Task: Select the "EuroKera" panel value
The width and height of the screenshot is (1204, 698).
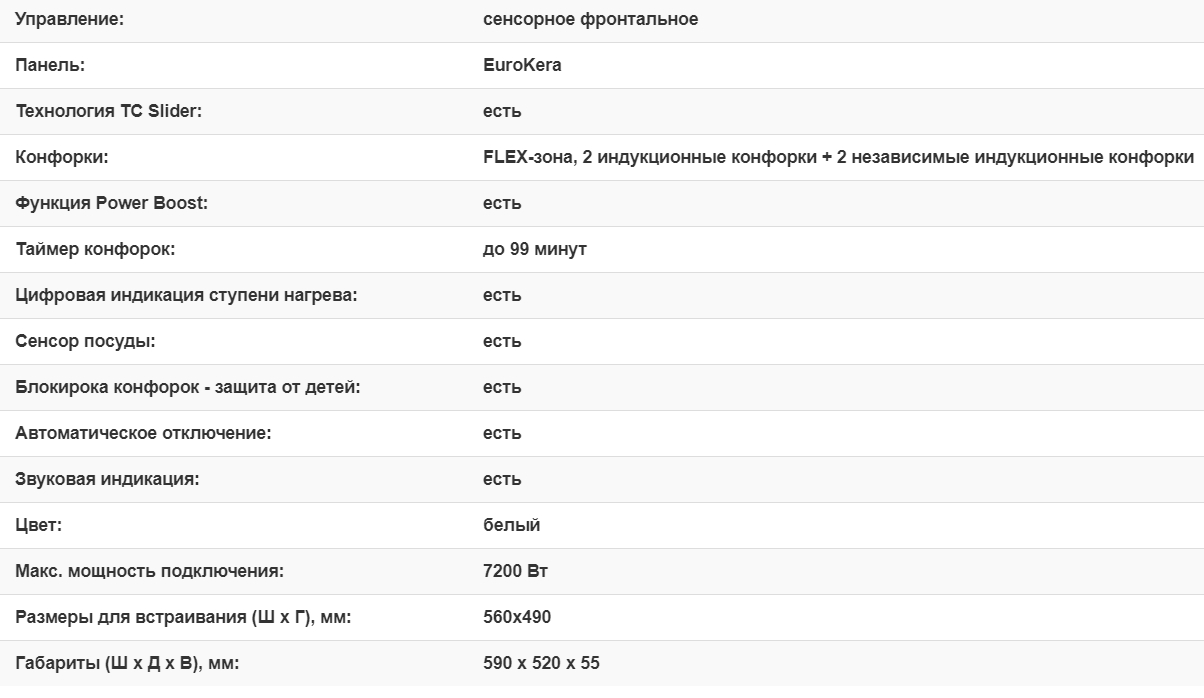Action: pyautogui.click(x=522, y=65)
